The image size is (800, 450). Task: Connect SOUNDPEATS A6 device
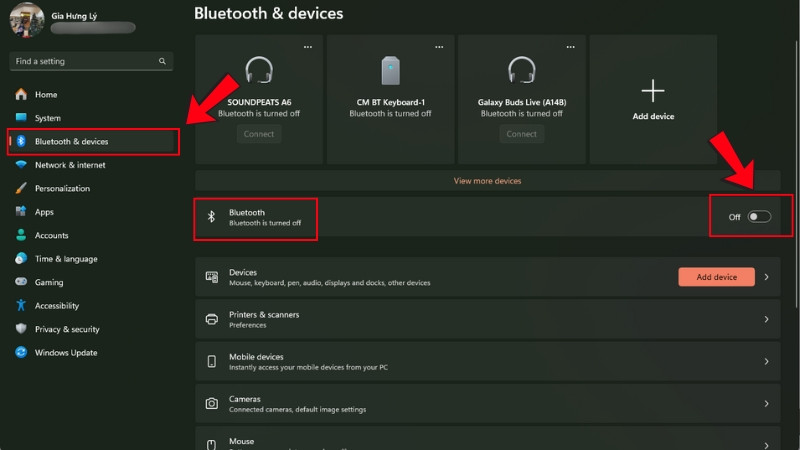[x=259, y=134]
